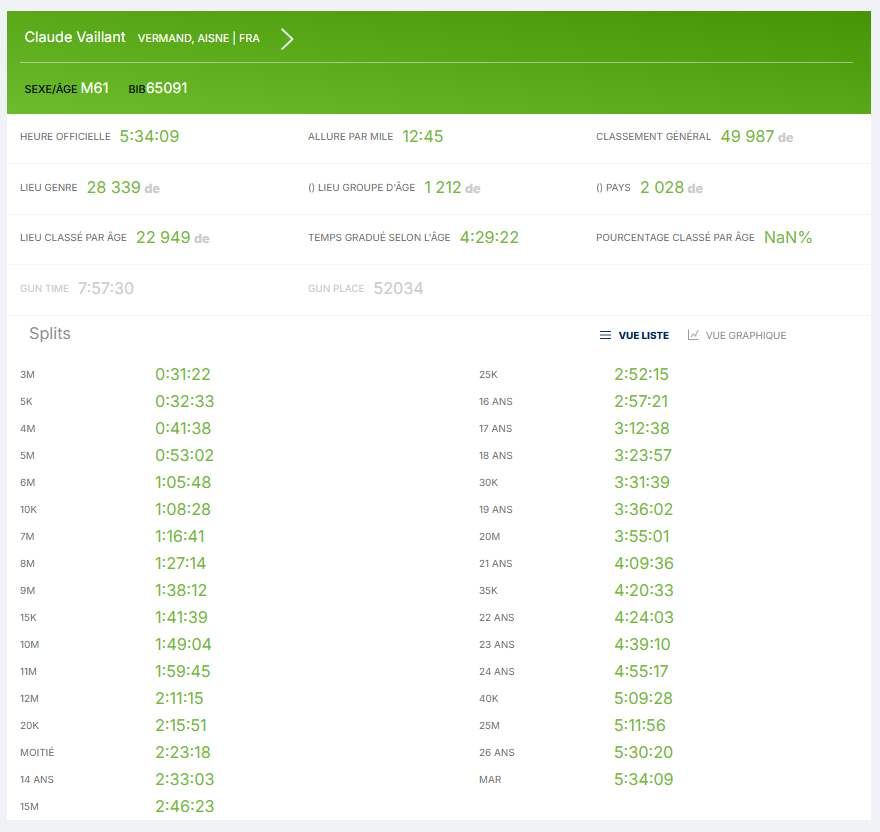Image resolution: width=880 pixels, height=832 pixels.
Task: Click the Splits section heading
Action: 50,334
